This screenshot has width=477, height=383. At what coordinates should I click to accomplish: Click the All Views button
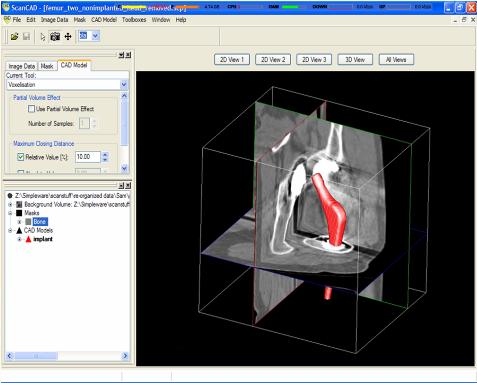[x=396, y=60]
